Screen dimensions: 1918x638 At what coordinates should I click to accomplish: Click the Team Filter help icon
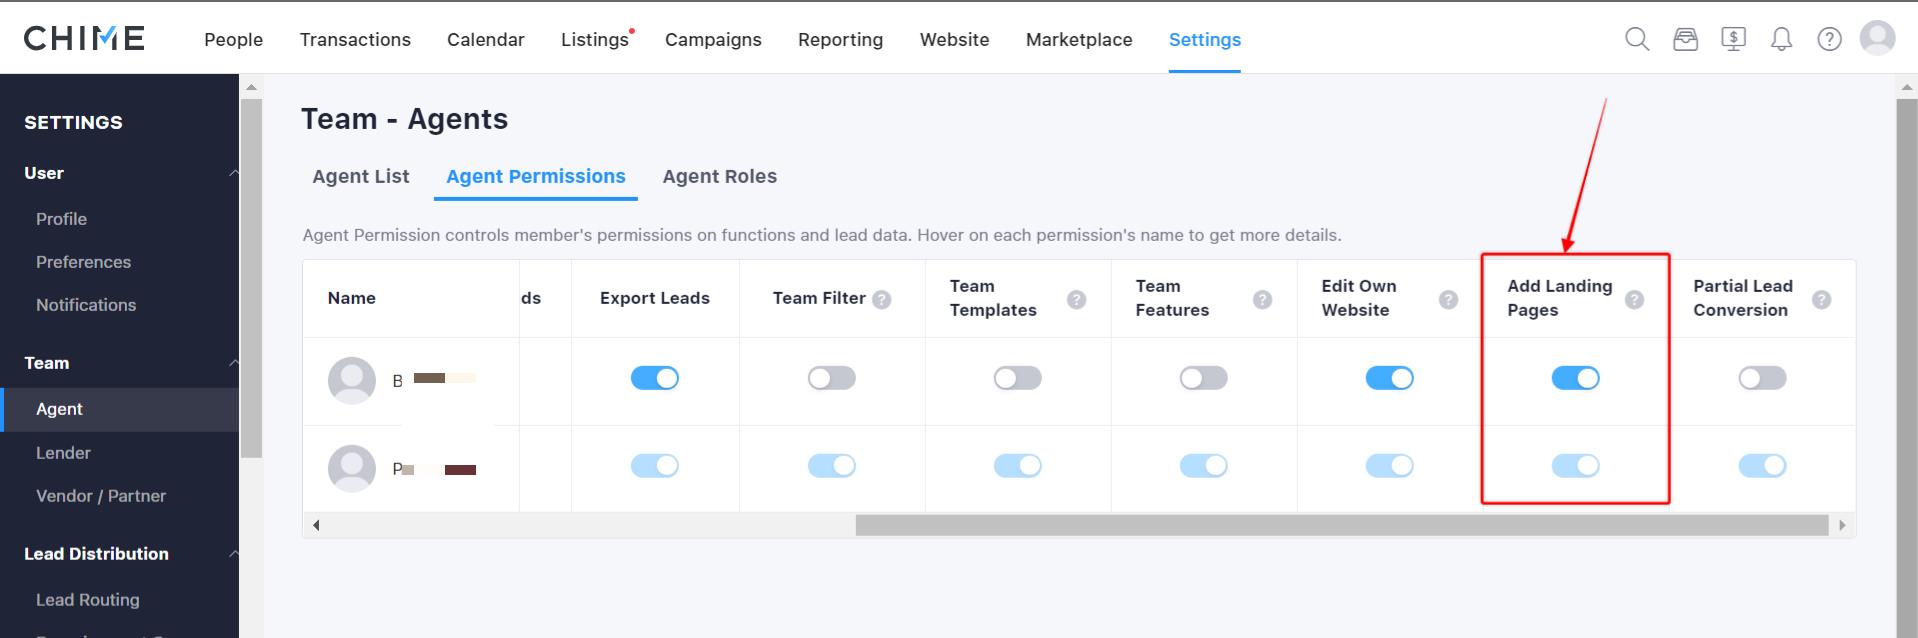tap(881, 299)
